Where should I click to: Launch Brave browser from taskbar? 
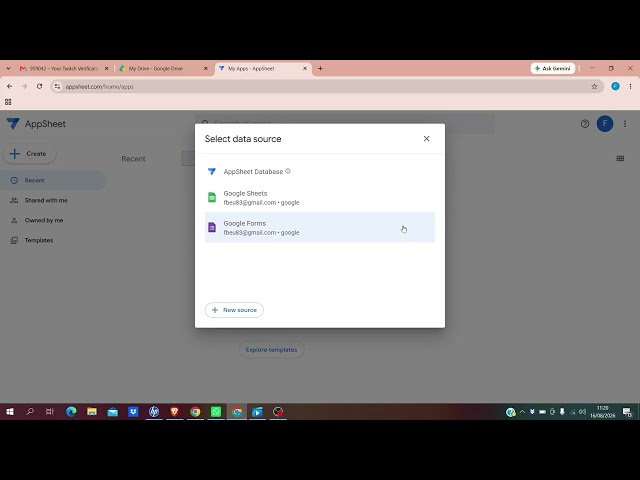175,412
